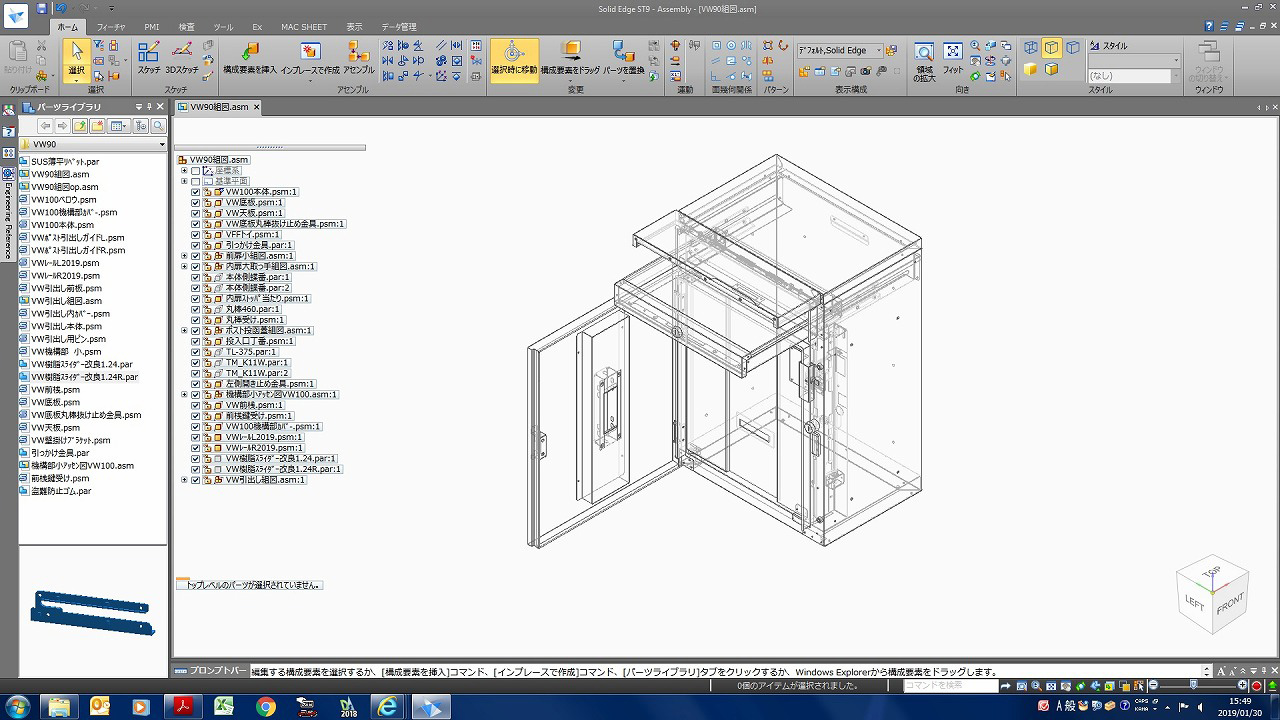Switch to the 検査 ribbon tab
1280x720 pixels.
(187, 27)
